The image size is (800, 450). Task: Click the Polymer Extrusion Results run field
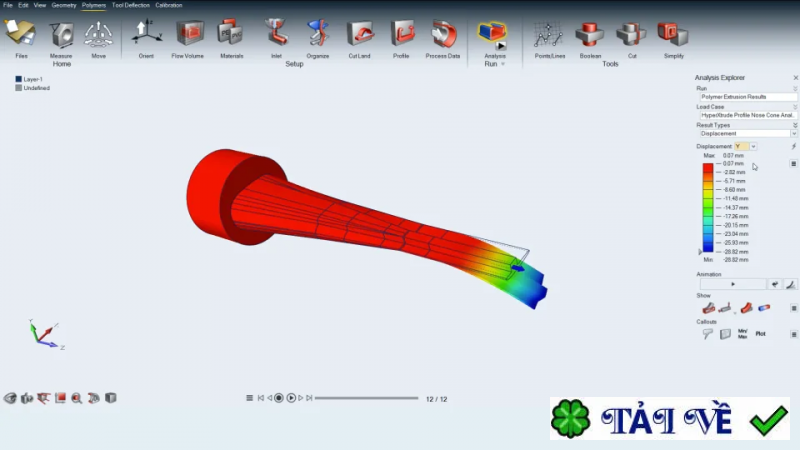tap(747, 96)
